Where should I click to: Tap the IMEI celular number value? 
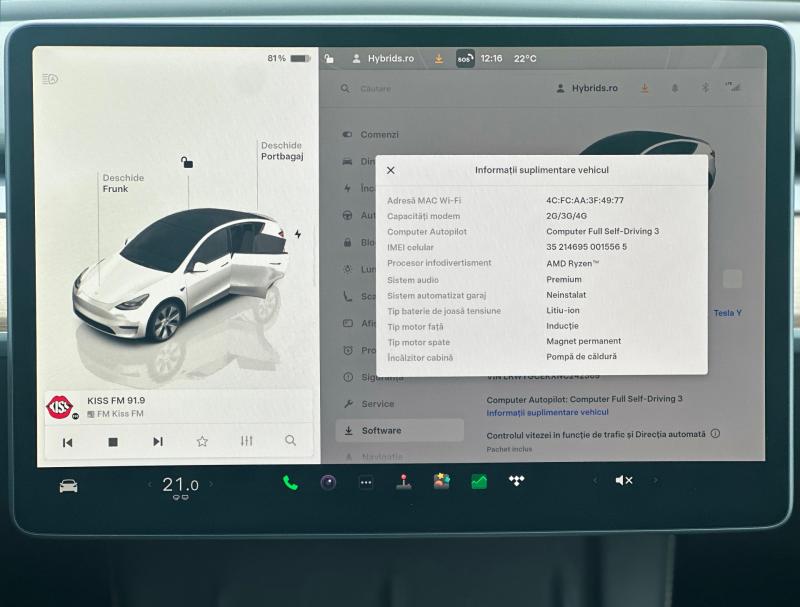pyautogui.click(x=586, y=247)
